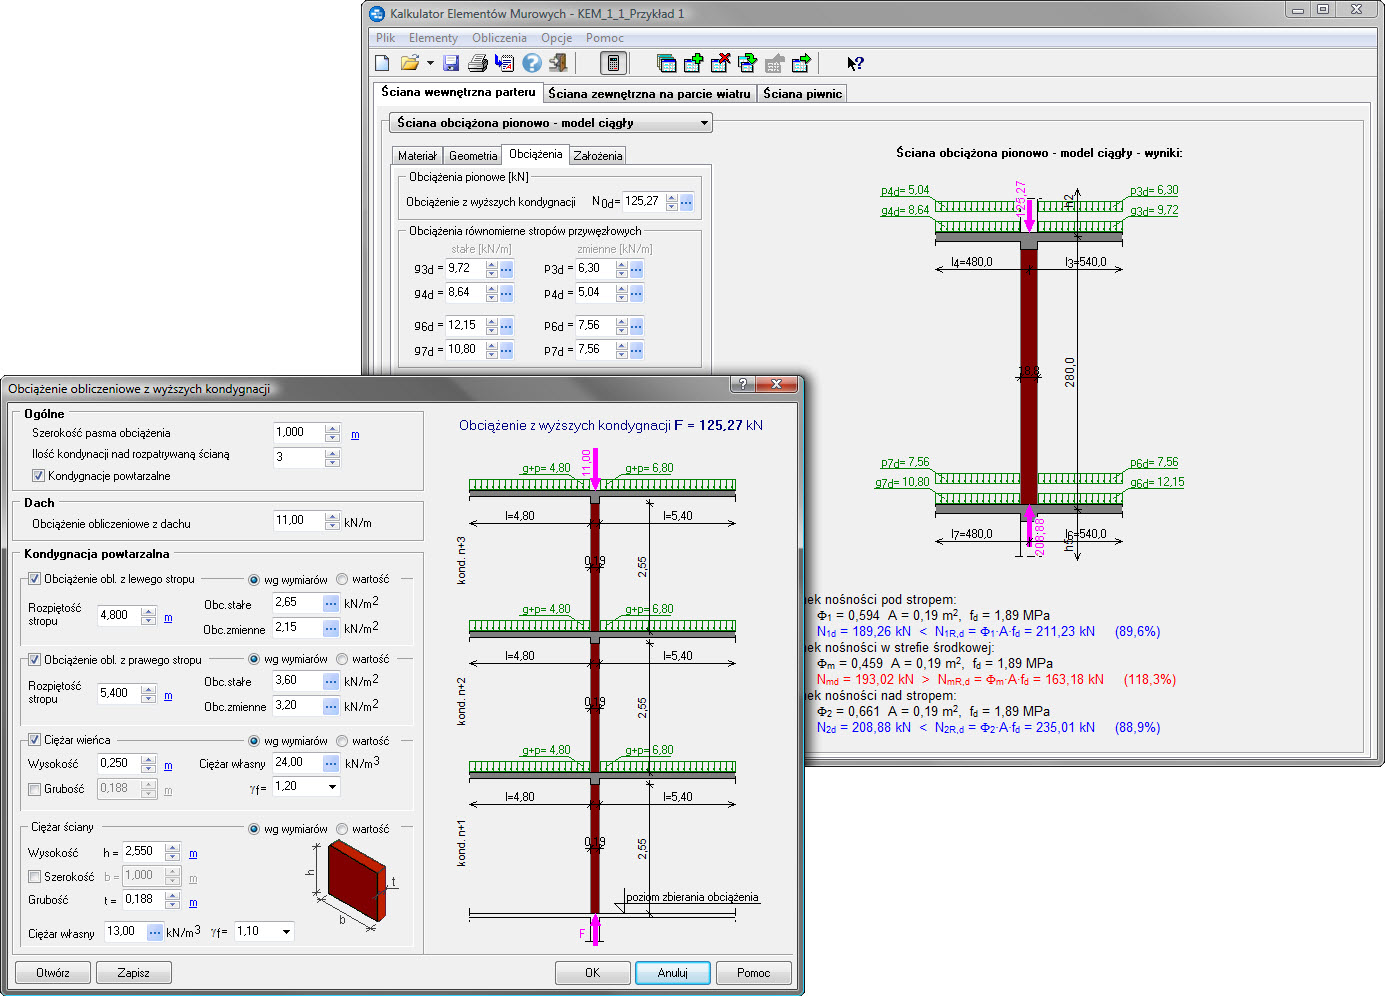The height and width of the screenshot is (996, 1385).
Task: Open the wall model type dropdown
Action: (x=704, y=123)
